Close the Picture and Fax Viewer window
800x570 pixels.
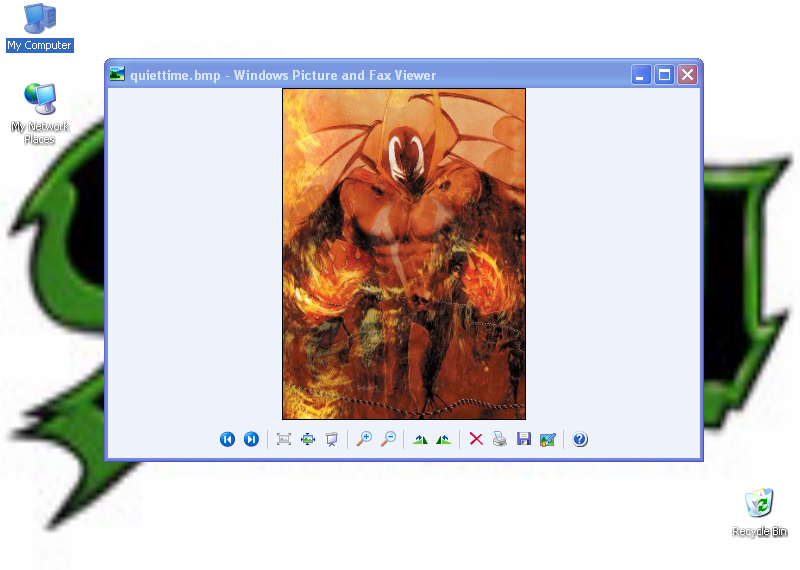pyautogui.click(x=687, y=75)
